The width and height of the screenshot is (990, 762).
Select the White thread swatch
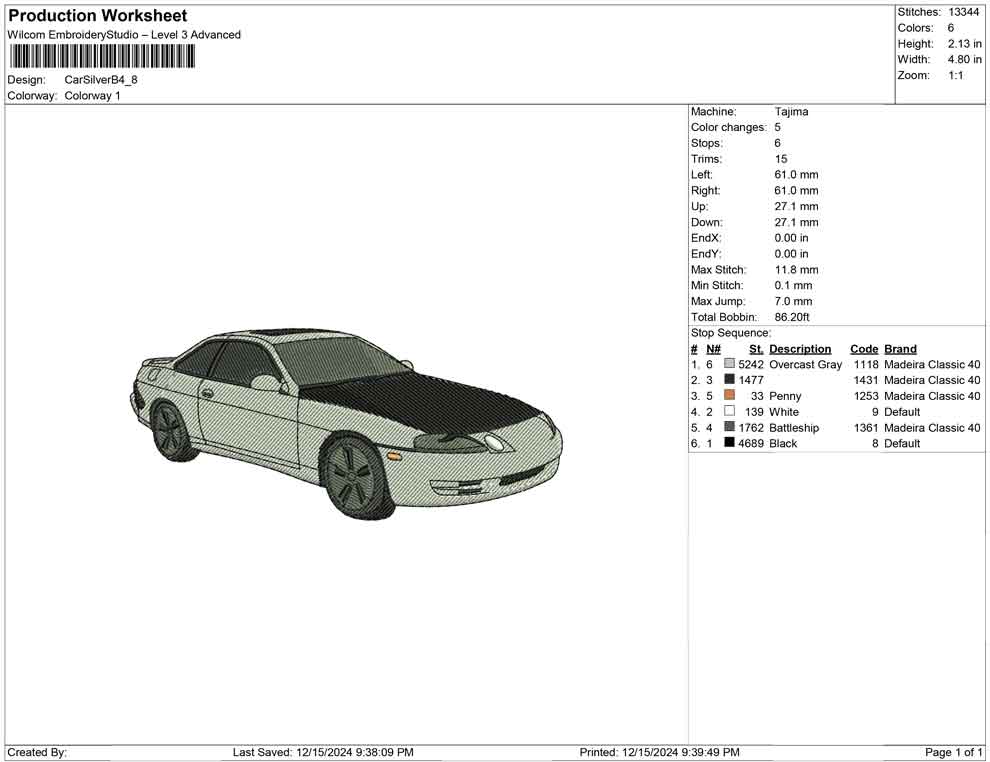728,412
